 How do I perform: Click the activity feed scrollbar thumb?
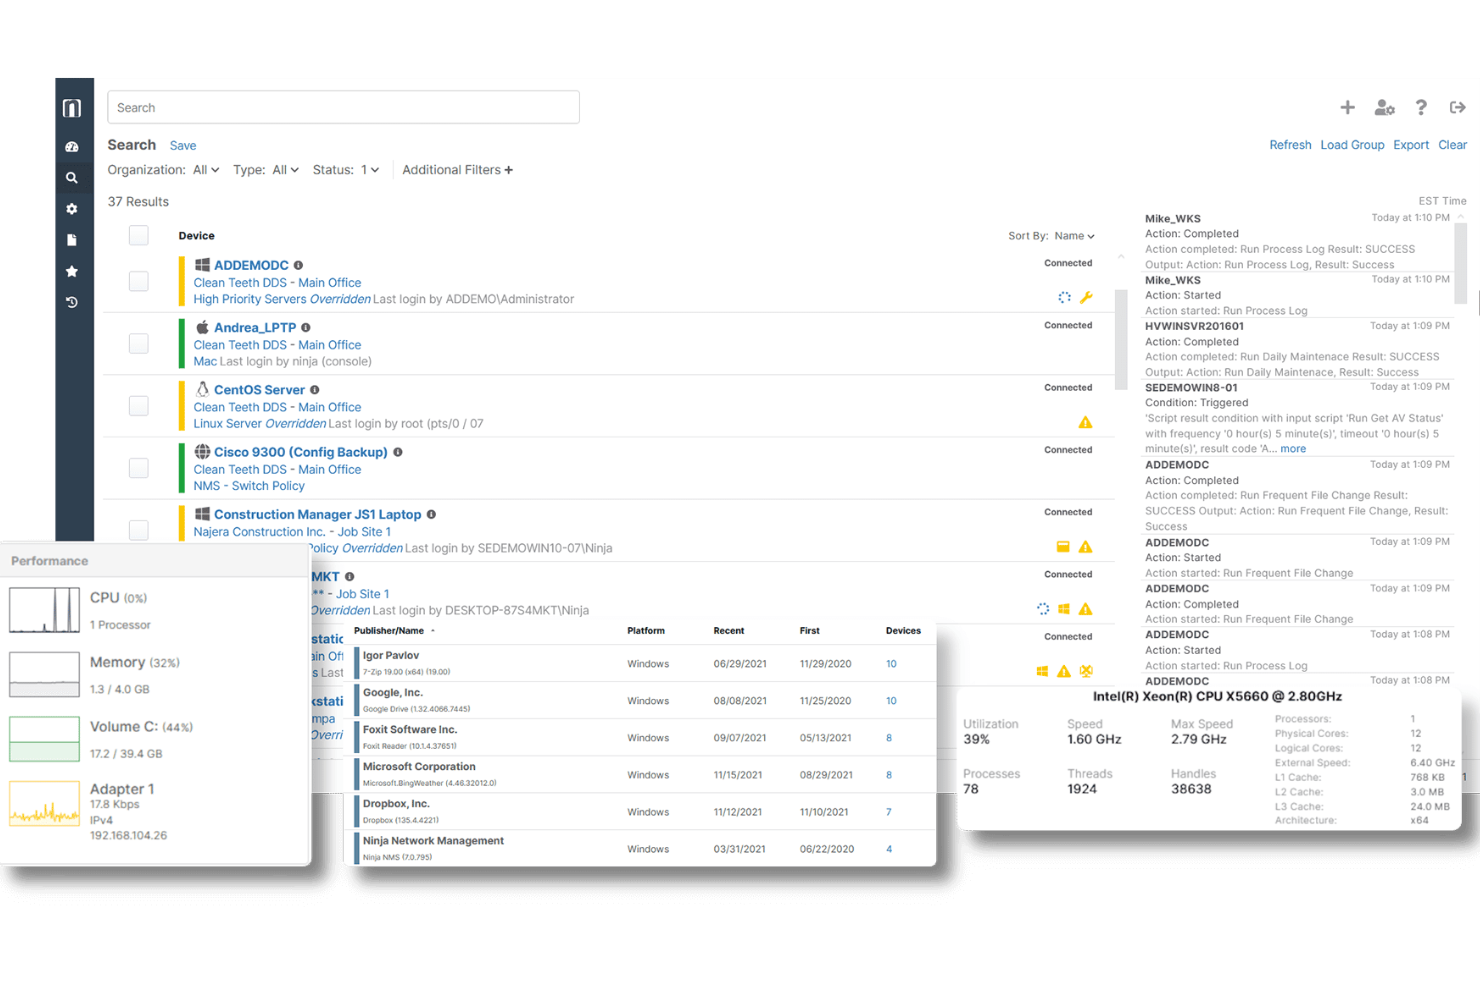(1461, 265)
